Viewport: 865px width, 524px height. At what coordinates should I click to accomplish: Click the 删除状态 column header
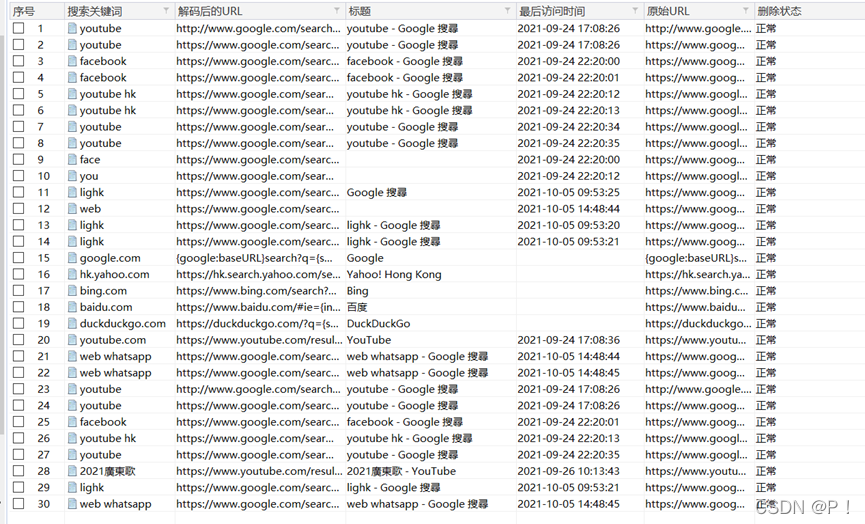[779, 11]
